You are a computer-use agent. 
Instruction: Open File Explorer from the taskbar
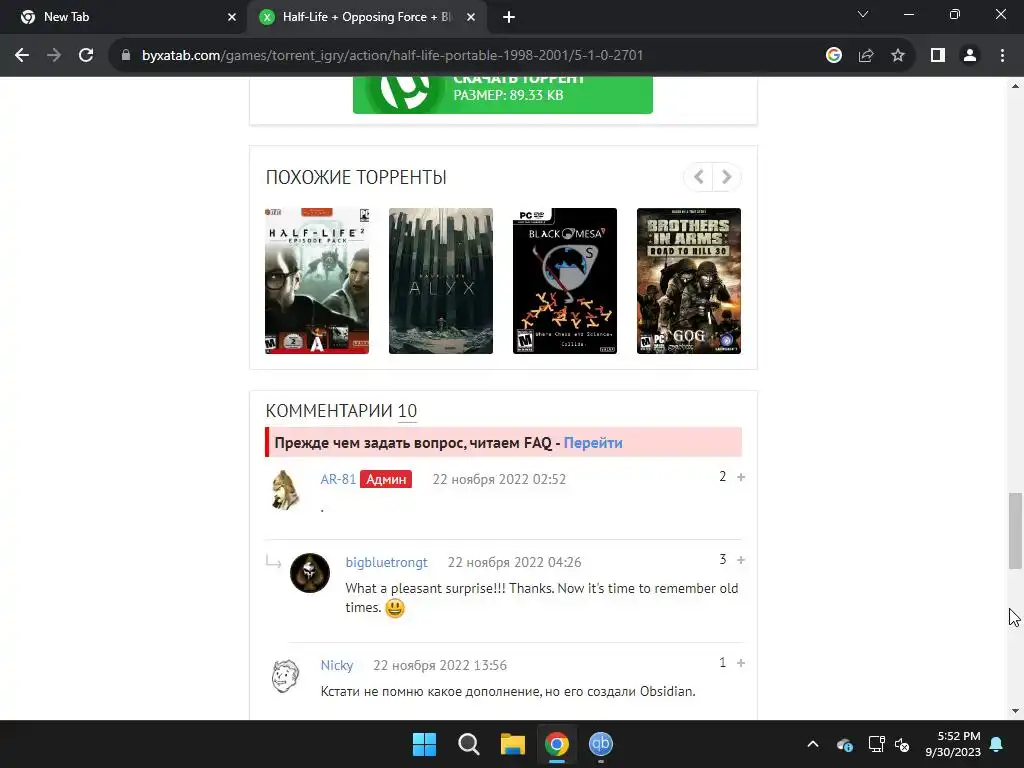[x=513, y=744]
